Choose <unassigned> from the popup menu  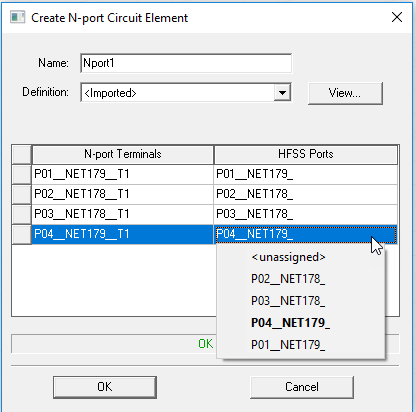301,257
